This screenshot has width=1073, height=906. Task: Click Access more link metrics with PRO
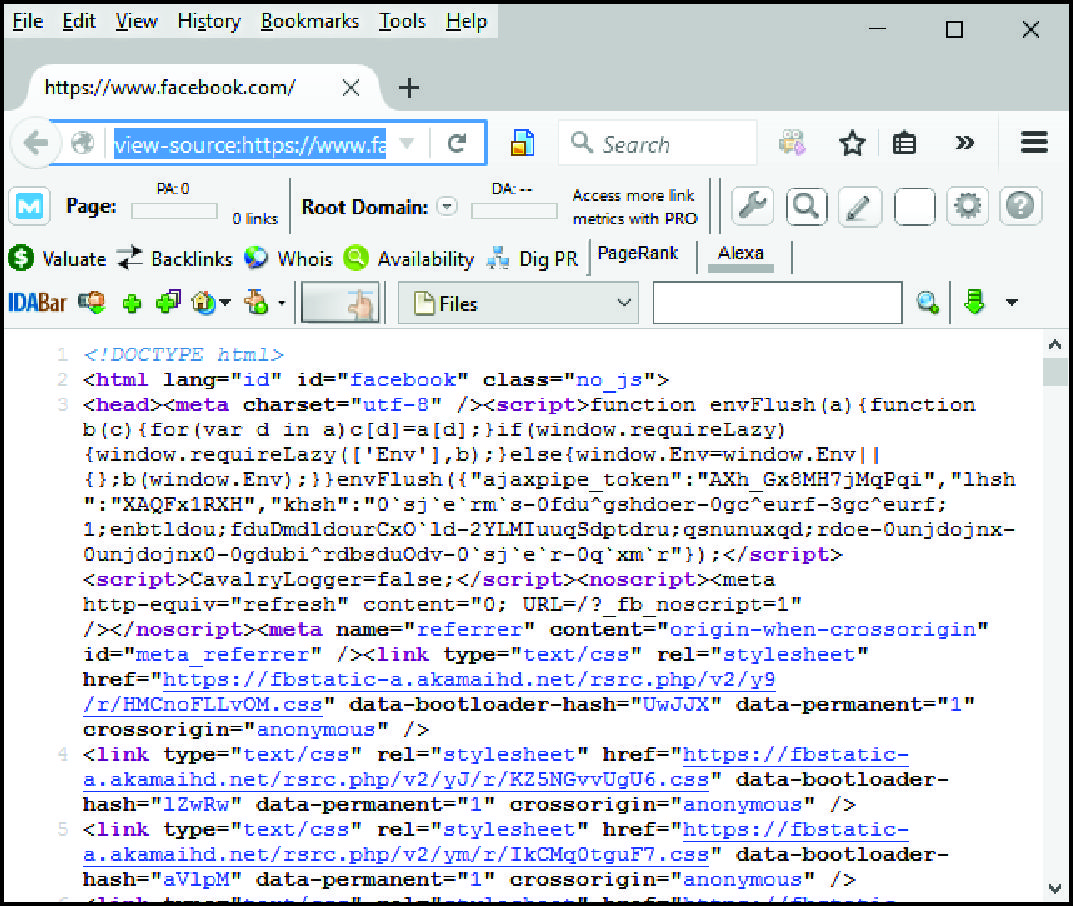[634, 207]
